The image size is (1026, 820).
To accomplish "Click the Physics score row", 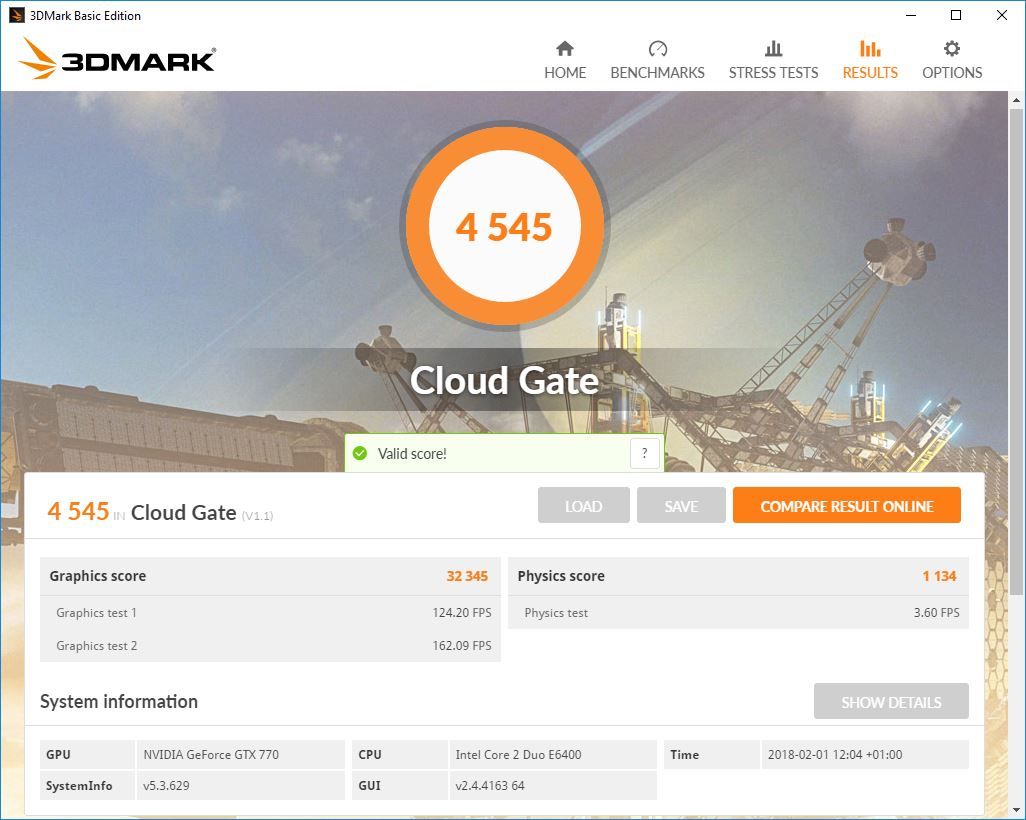I will click(x=738, y=576).
